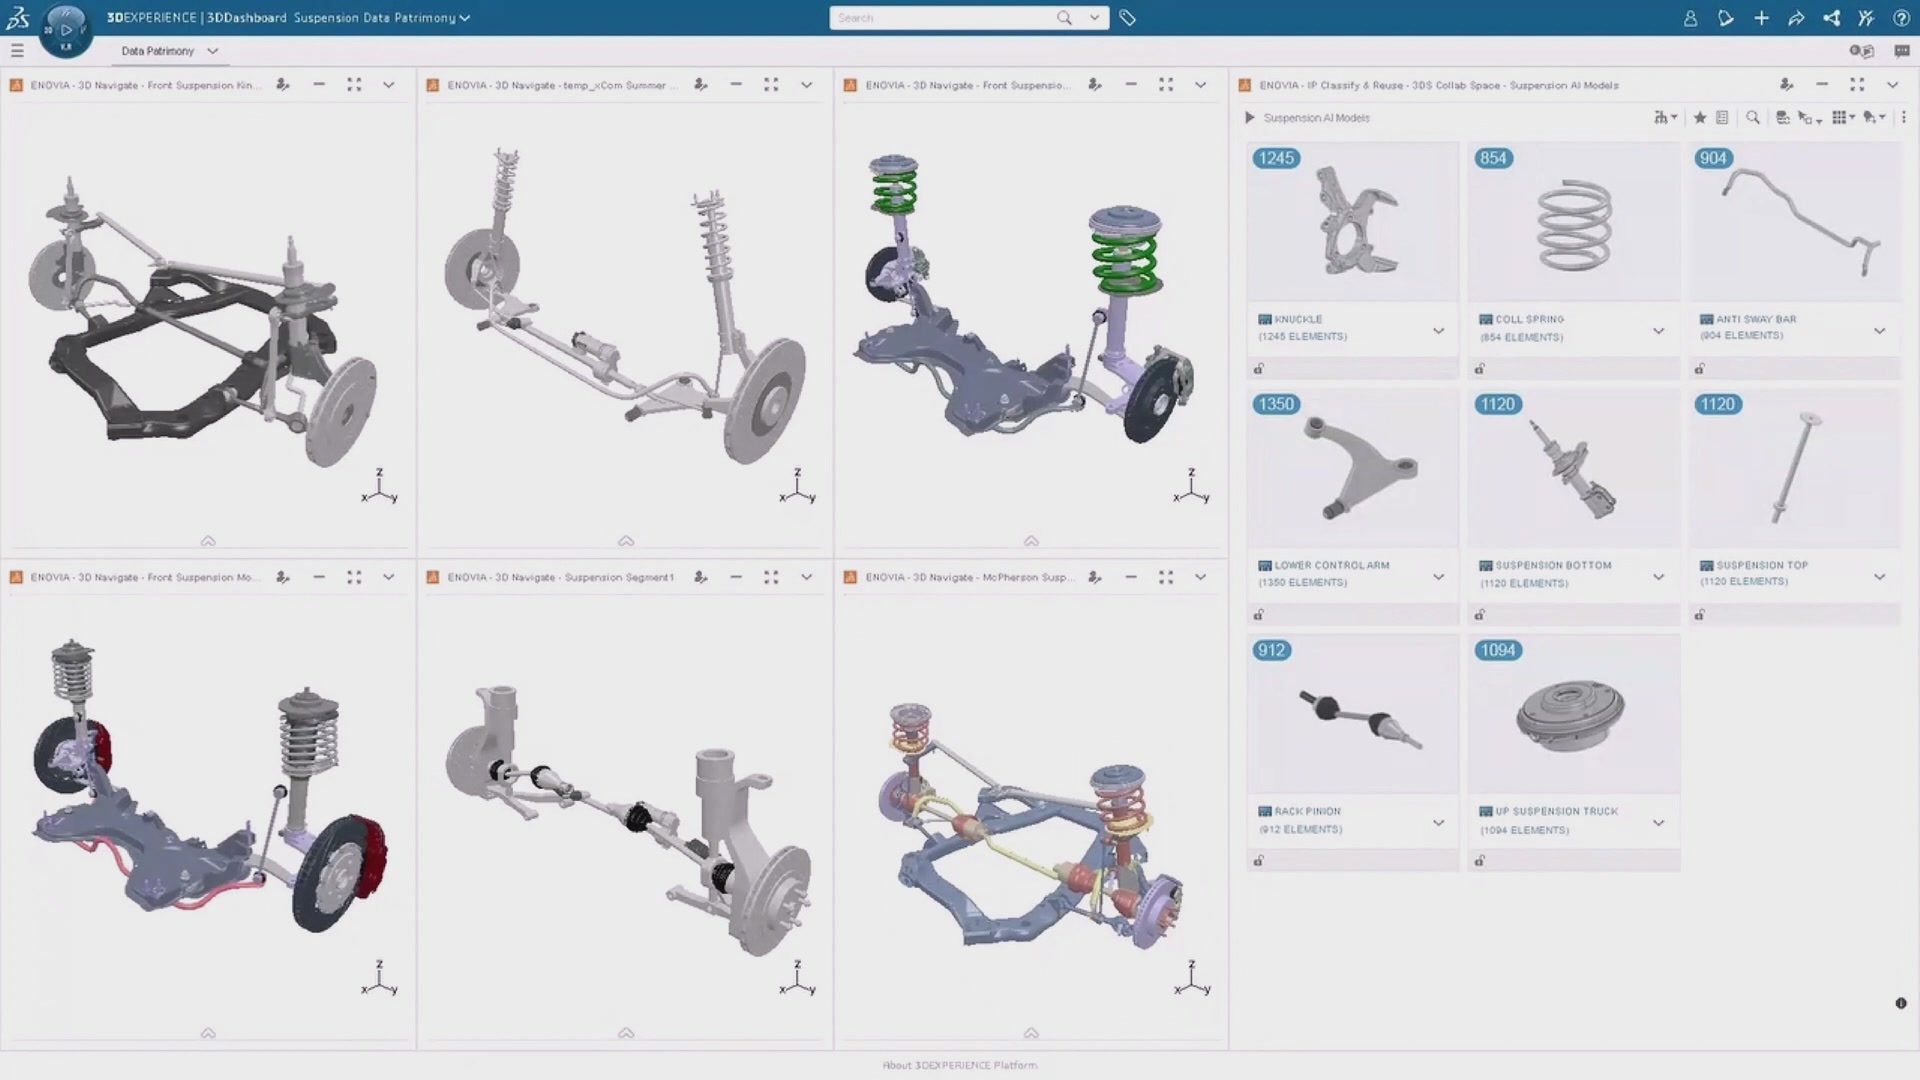Viewport: 1920px width, 1080px height.
Task: Expand the Coil Spring card chevron
Action: [1658, 330]
